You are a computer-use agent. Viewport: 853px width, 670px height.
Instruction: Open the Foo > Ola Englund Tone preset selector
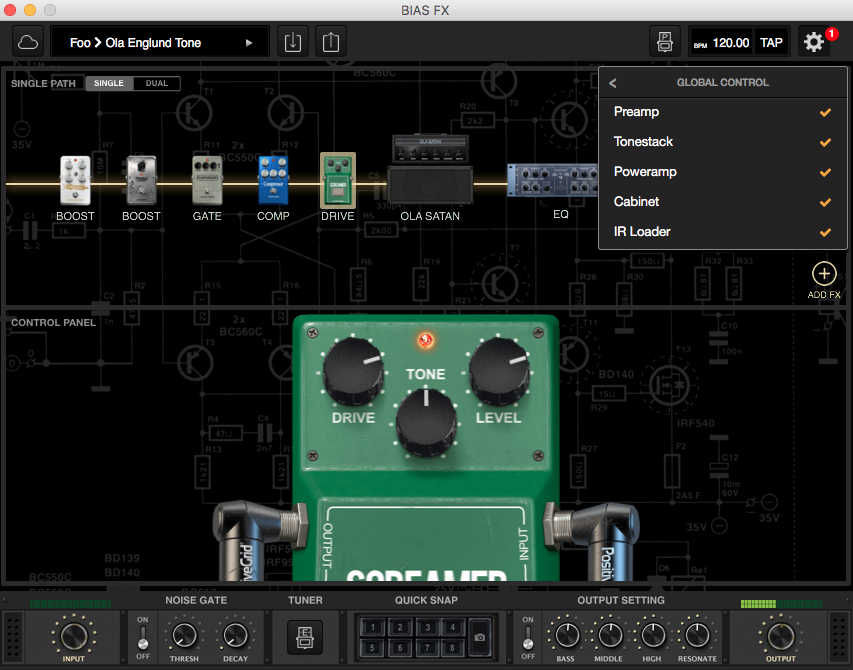point(160,42)
